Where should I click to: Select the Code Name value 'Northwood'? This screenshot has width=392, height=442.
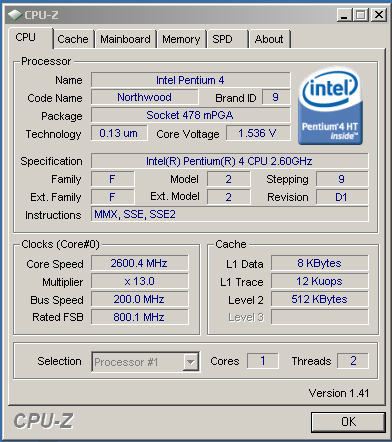tap(145, 97)
